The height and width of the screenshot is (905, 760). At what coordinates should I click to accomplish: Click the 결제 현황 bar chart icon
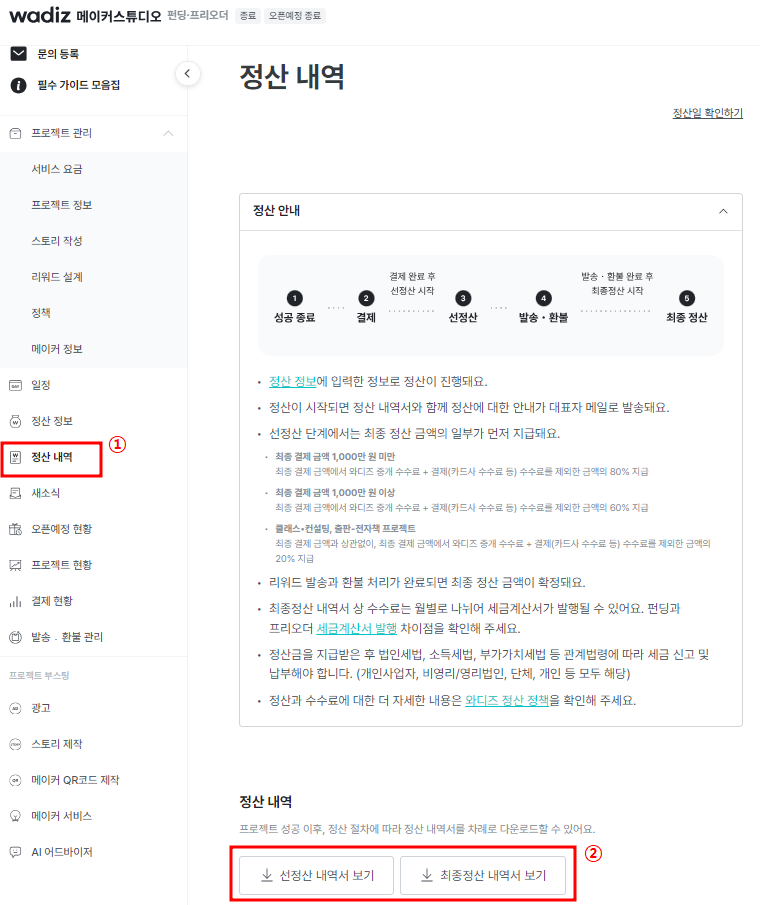[x=15, y=601]
